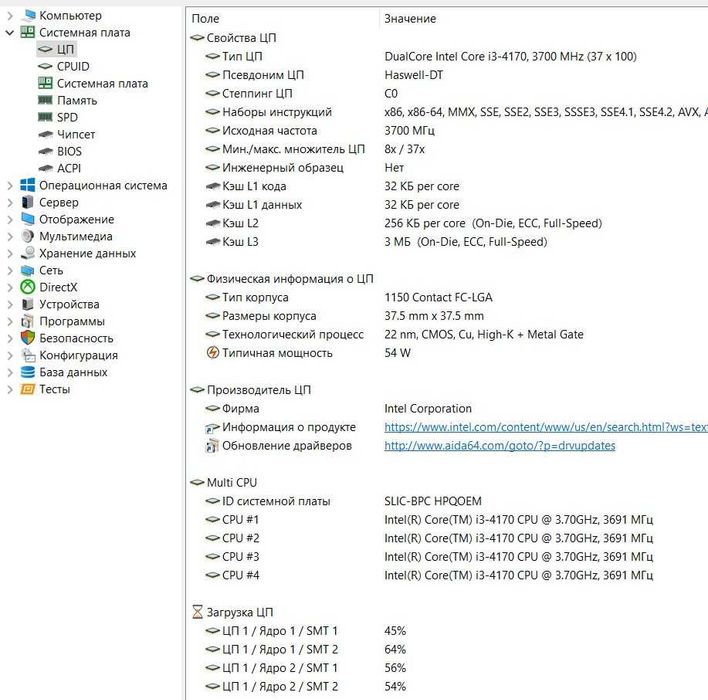Click the DirectX Xbox icon

(28, 287)
